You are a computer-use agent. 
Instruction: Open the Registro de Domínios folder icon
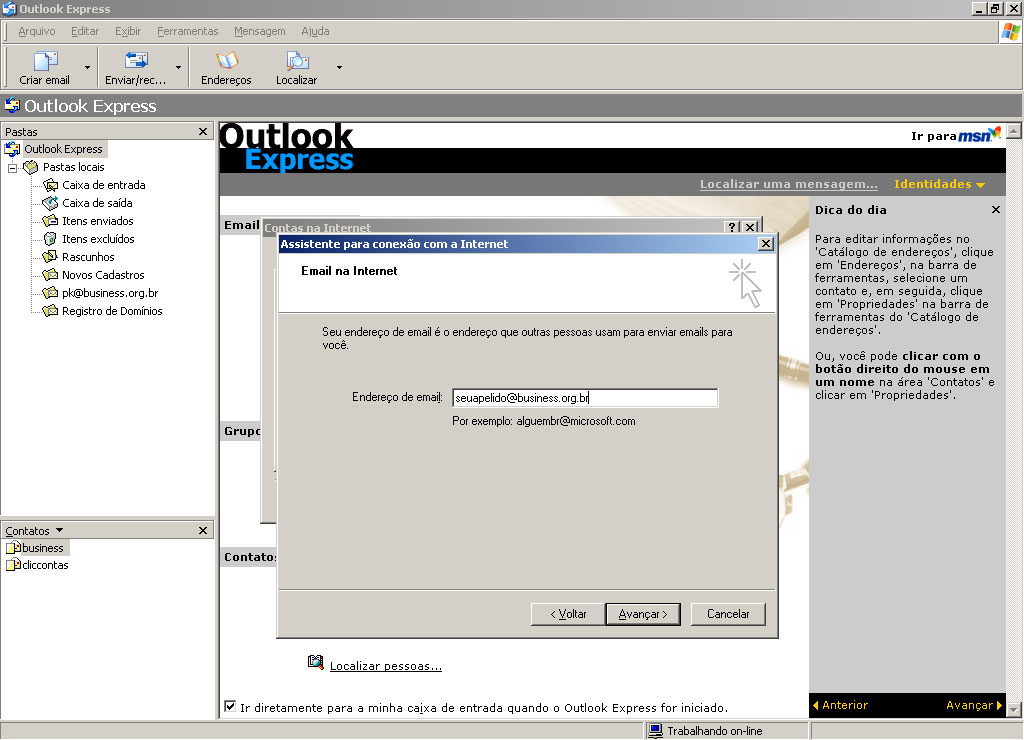click(x=50, y=311)
